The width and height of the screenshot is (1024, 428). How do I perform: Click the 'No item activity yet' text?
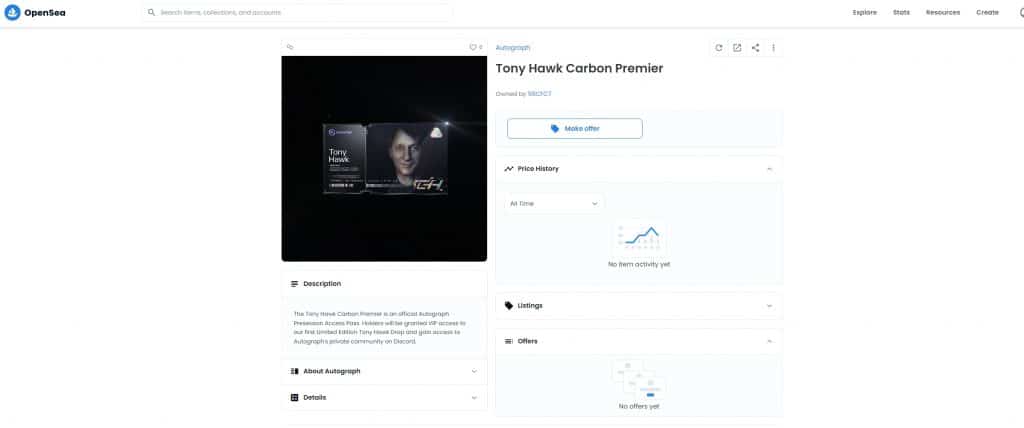point(639,265)
